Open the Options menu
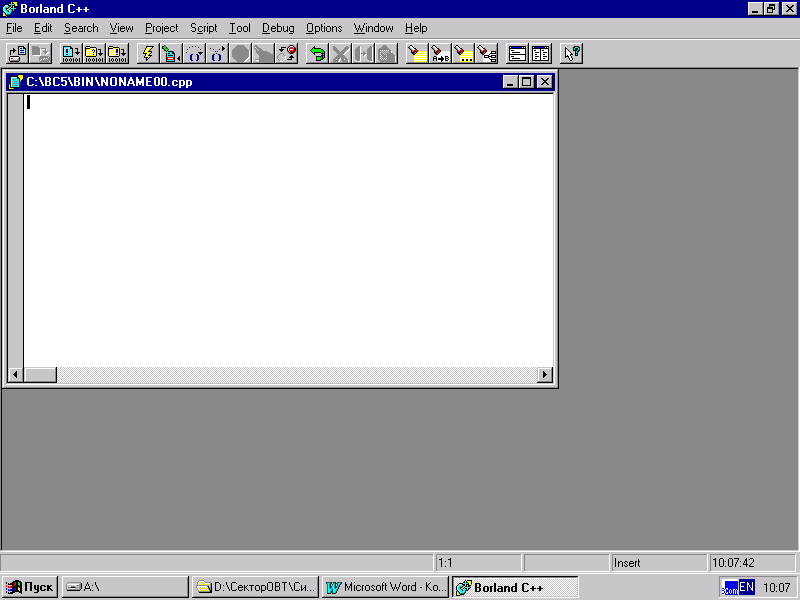The height and width of the screenshot is (600, 800). (324, 28)
